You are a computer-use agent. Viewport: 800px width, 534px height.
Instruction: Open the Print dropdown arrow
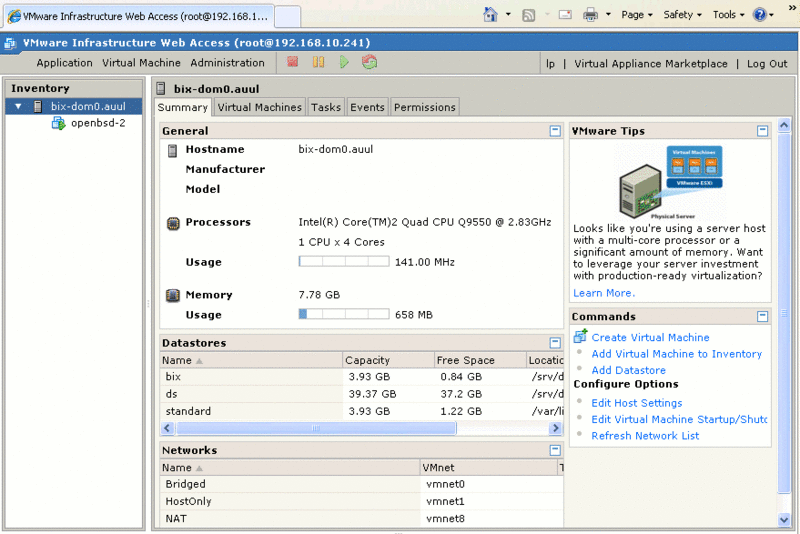coord(608,14)
